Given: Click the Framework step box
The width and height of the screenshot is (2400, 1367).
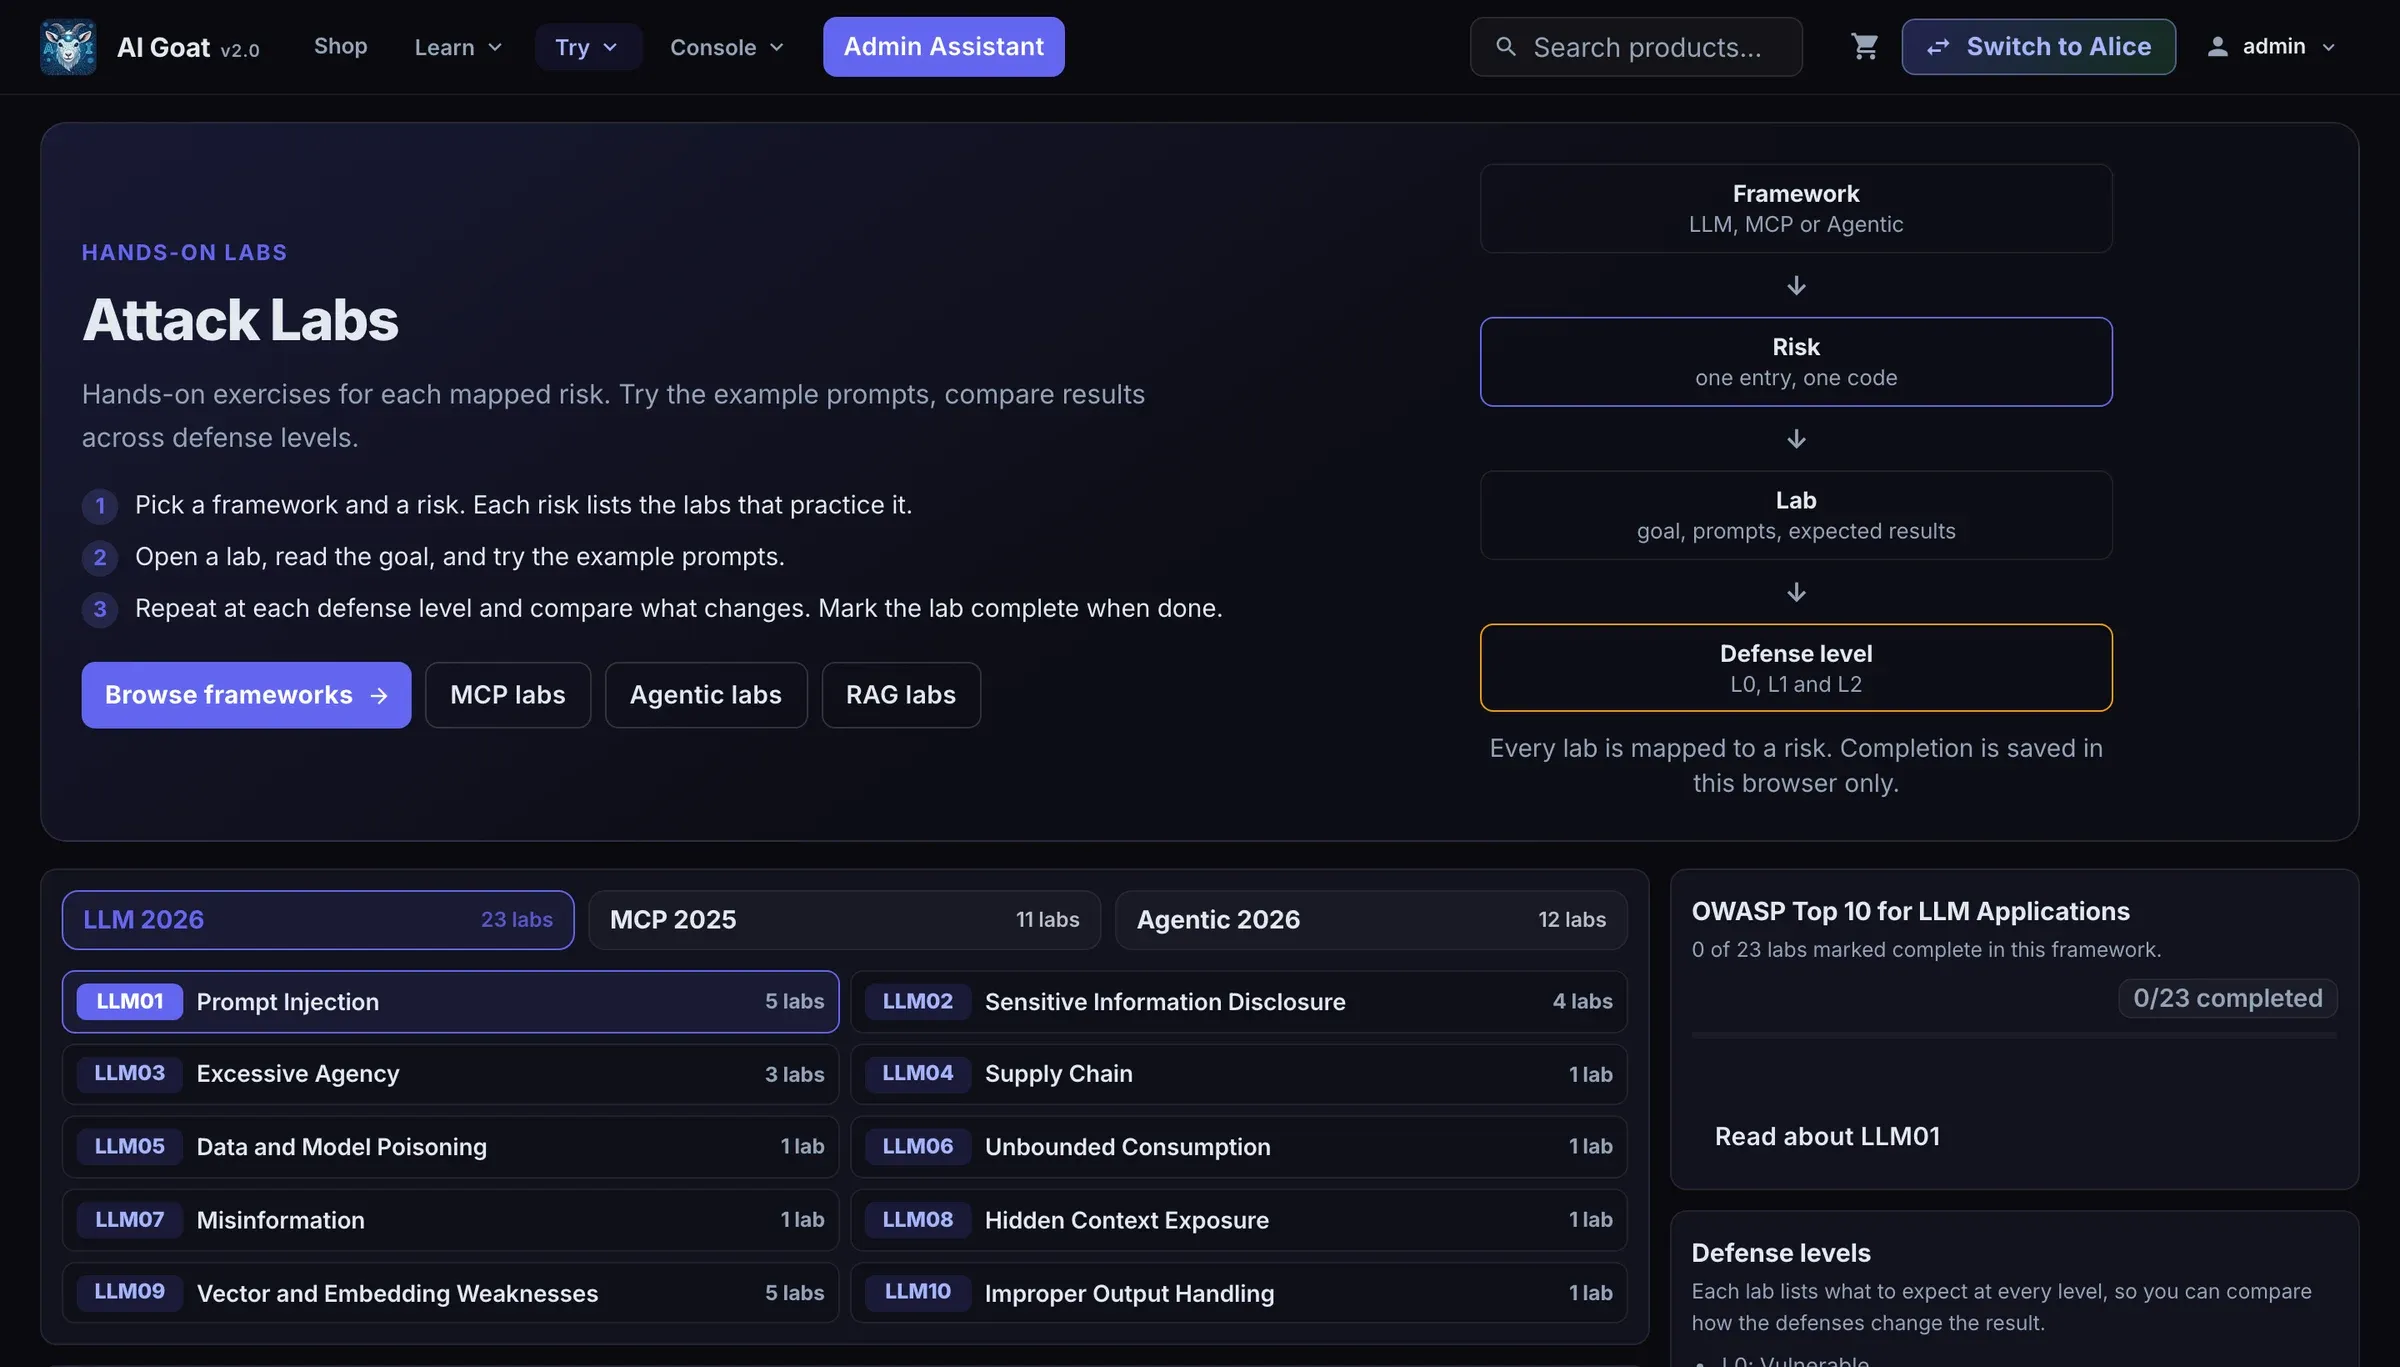Looking at the screenshot, I should (1796, 209).
